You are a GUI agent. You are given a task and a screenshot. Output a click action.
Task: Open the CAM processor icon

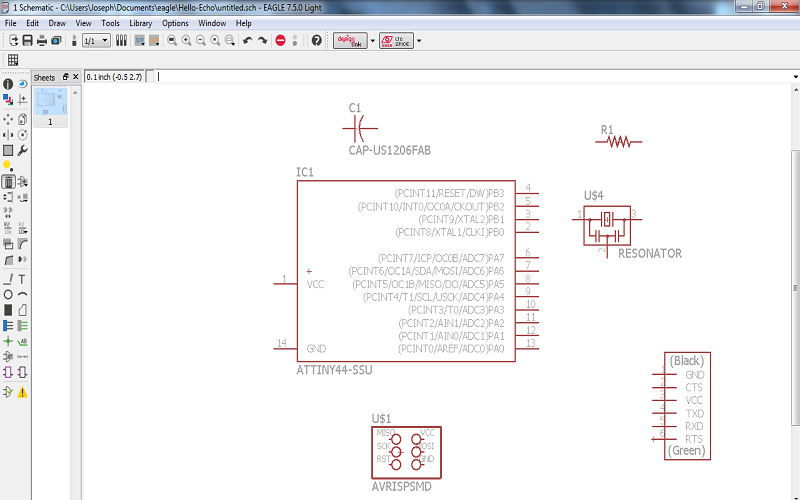point(56,40)
